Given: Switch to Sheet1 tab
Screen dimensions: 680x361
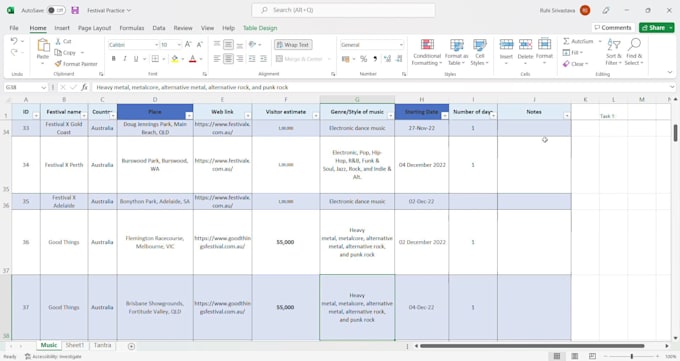Looking at the screenshot, I should pyautogui.click(x=75, y=345).
